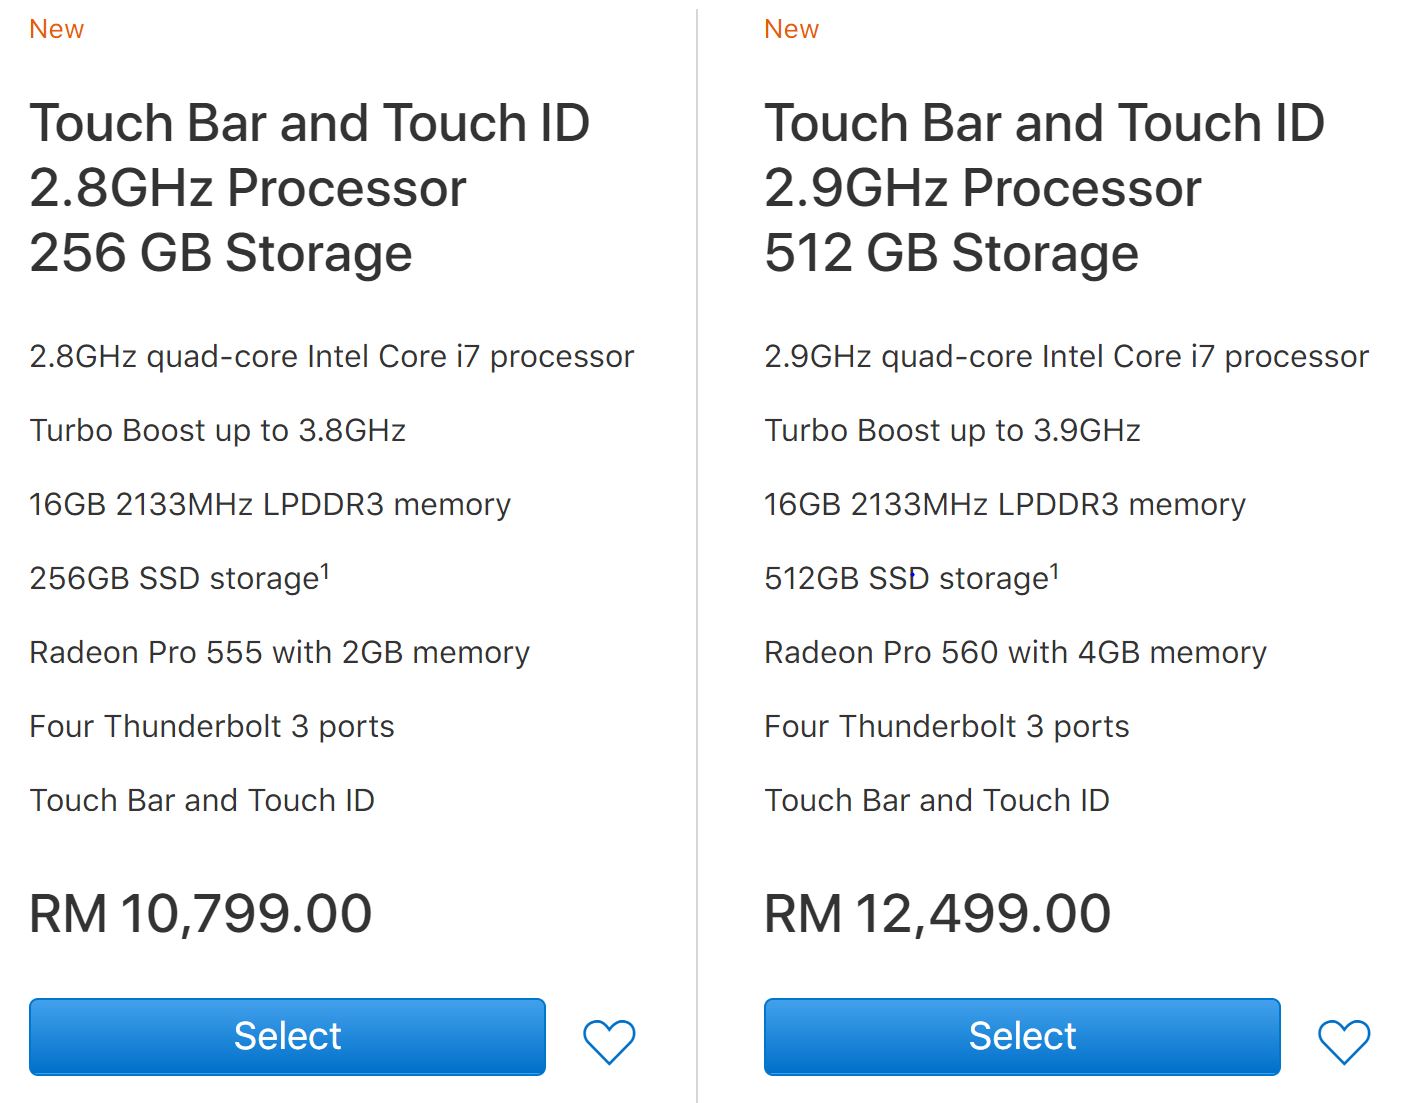
Task: Select the 2.8GHz 256 GB model
Action: [x=287, y=1036]
